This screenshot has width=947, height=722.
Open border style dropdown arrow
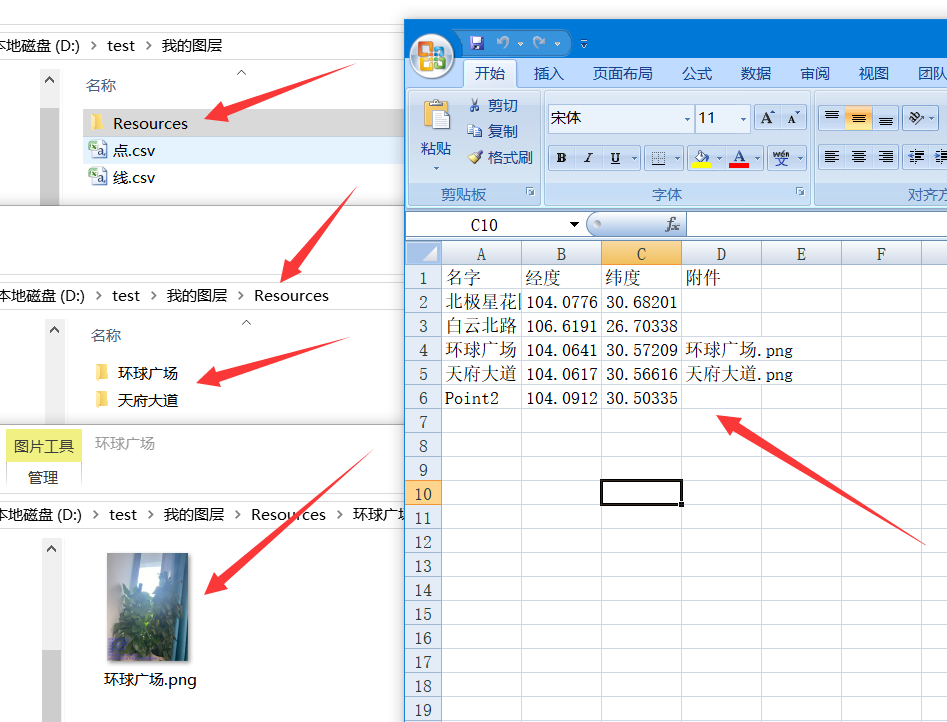coord(677,158)
